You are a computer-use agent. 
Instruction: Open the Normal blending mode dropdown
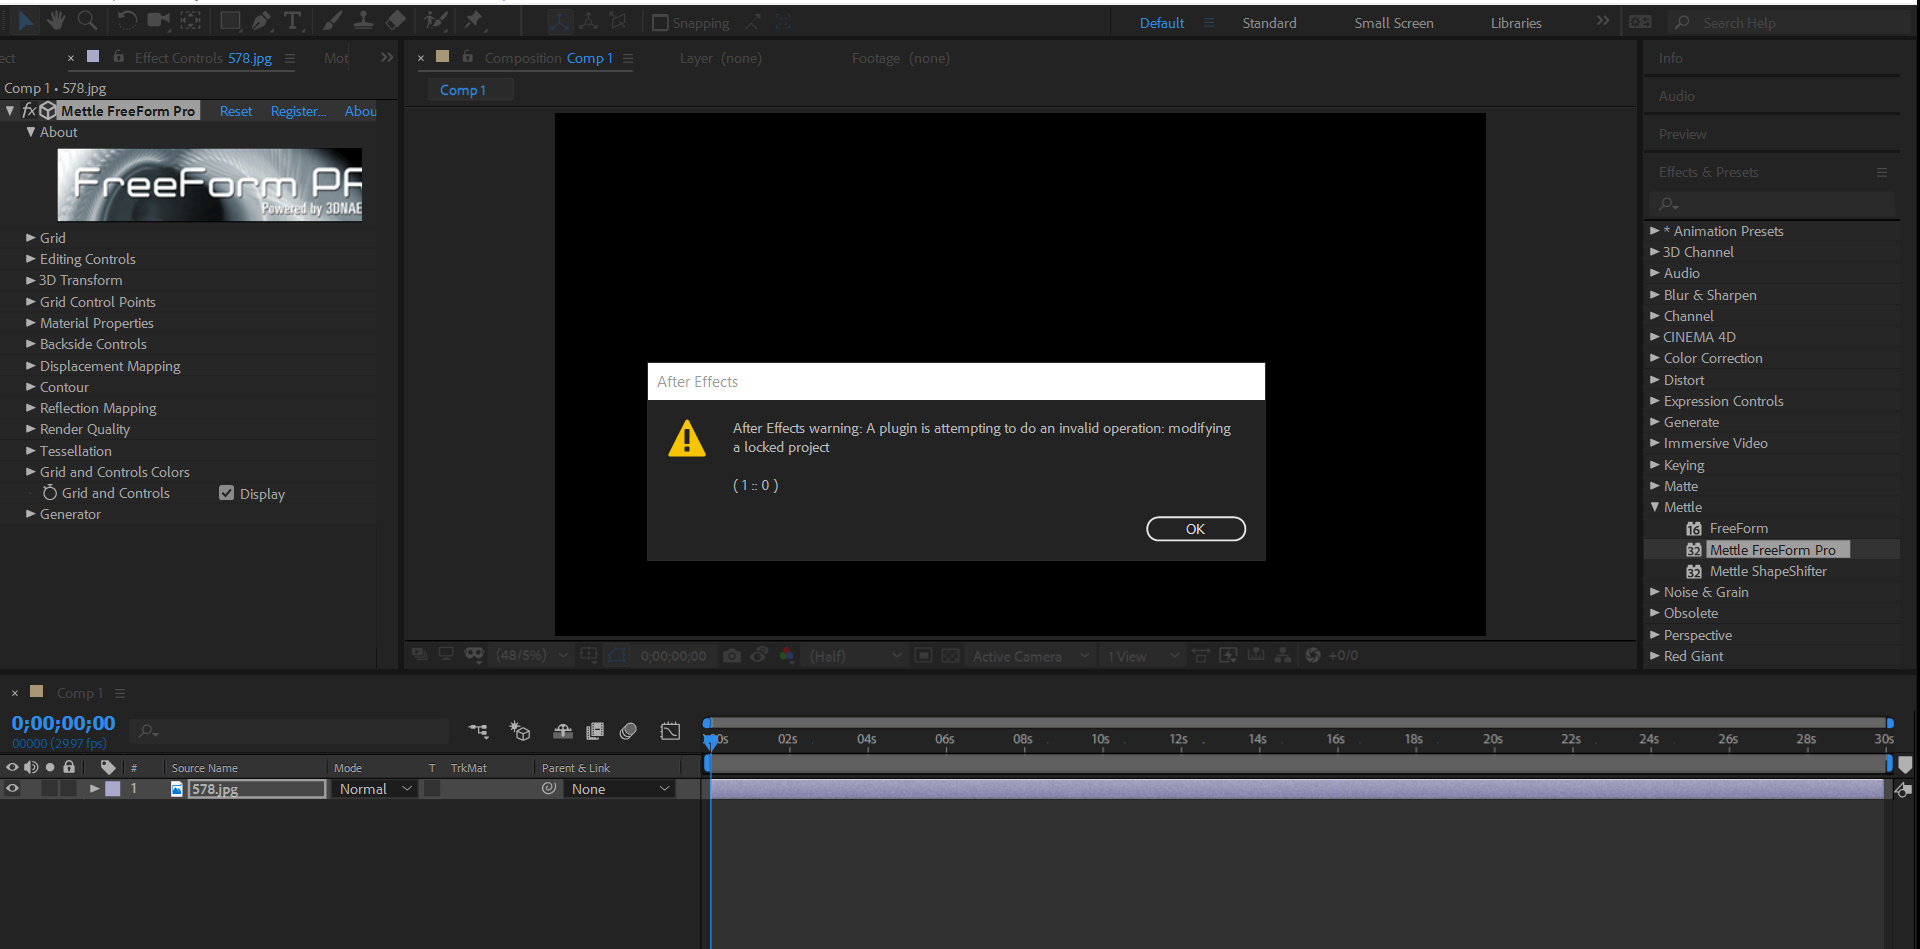click(x=375, y=788)
